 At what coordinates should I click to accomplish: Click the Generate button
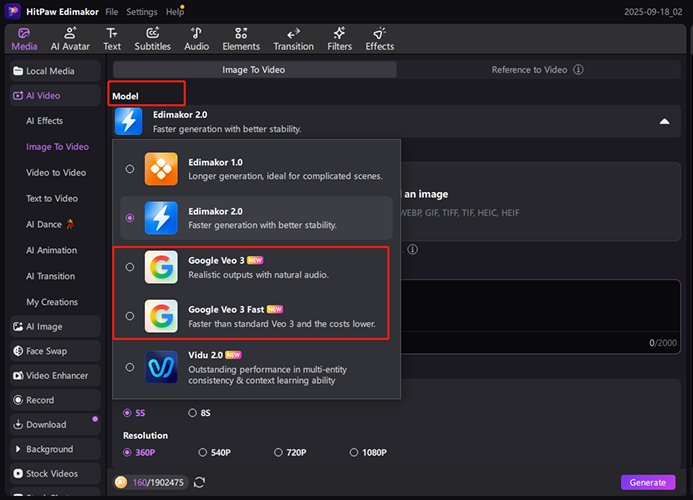(647, 482)
